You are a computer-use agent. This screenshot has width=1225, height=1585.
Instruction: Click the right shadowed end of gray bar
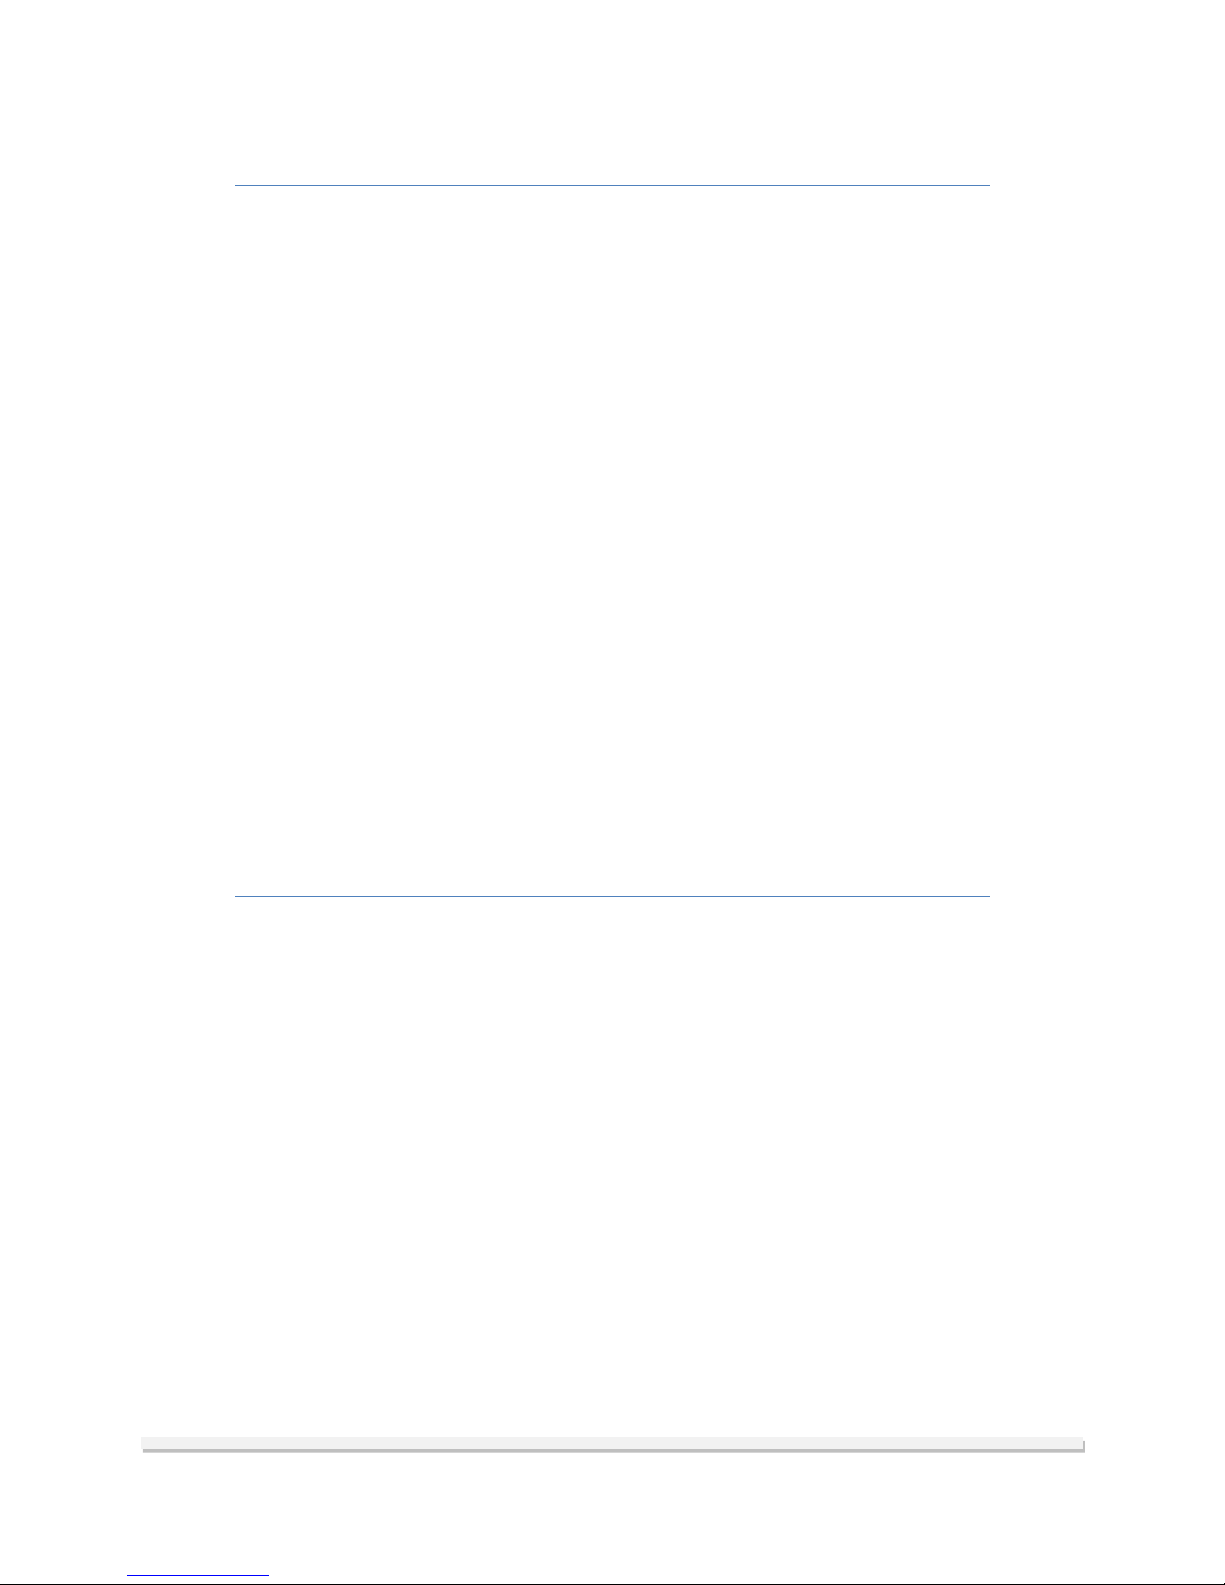(x=1082, y=1444)
